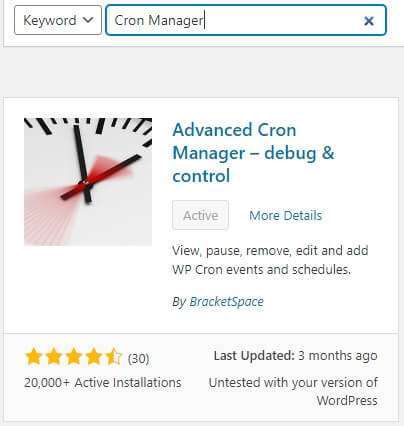Visit the BracketSpace author link
The image size is (404, 426).
(226, 302)
